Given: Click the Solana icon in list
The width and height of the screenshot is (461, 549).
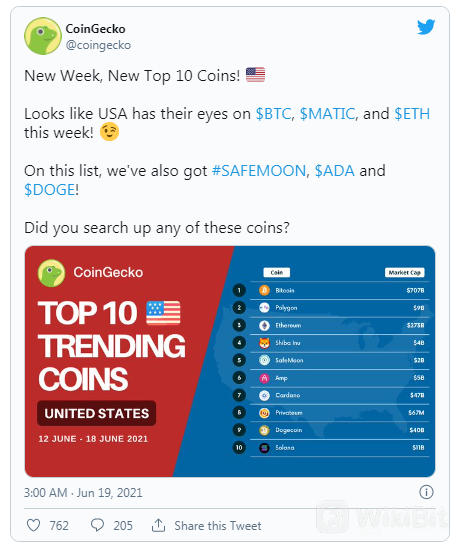Looking at the screenshot, I should 264,447.
